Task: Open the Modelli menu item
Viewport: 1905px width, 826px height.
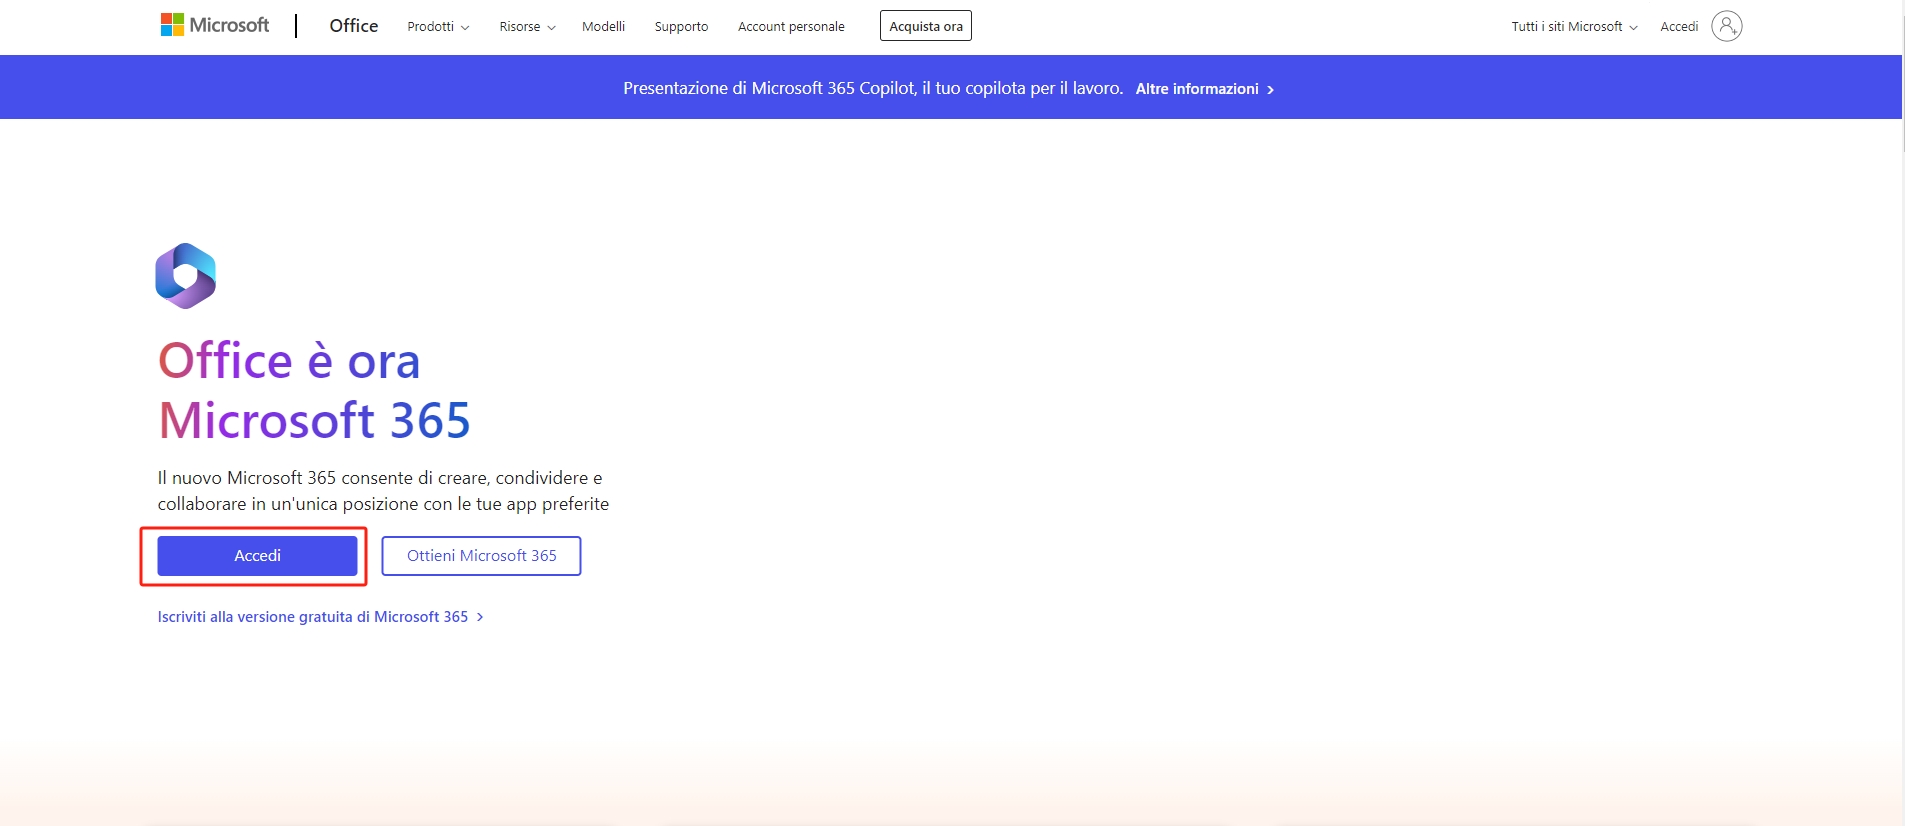Action: click(x=603, y=27)
